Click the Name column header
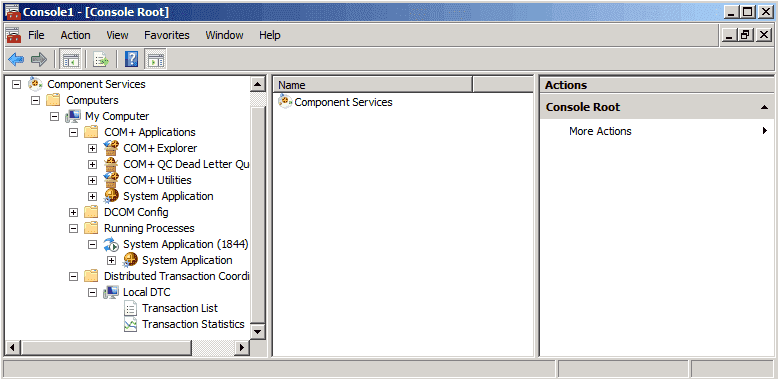The image size is (778, 379). coord(373,85)
